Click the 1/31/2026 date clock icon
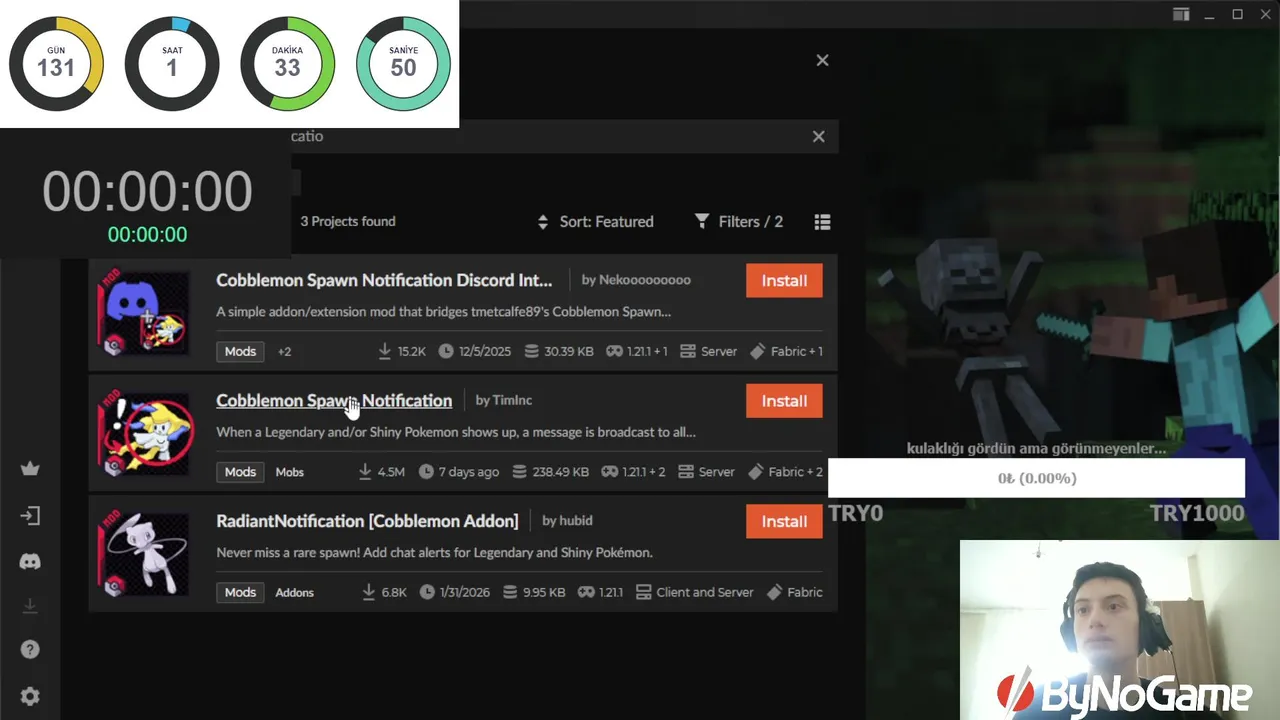Viewport: 1280px width, 720px height. tap(428, 592)
